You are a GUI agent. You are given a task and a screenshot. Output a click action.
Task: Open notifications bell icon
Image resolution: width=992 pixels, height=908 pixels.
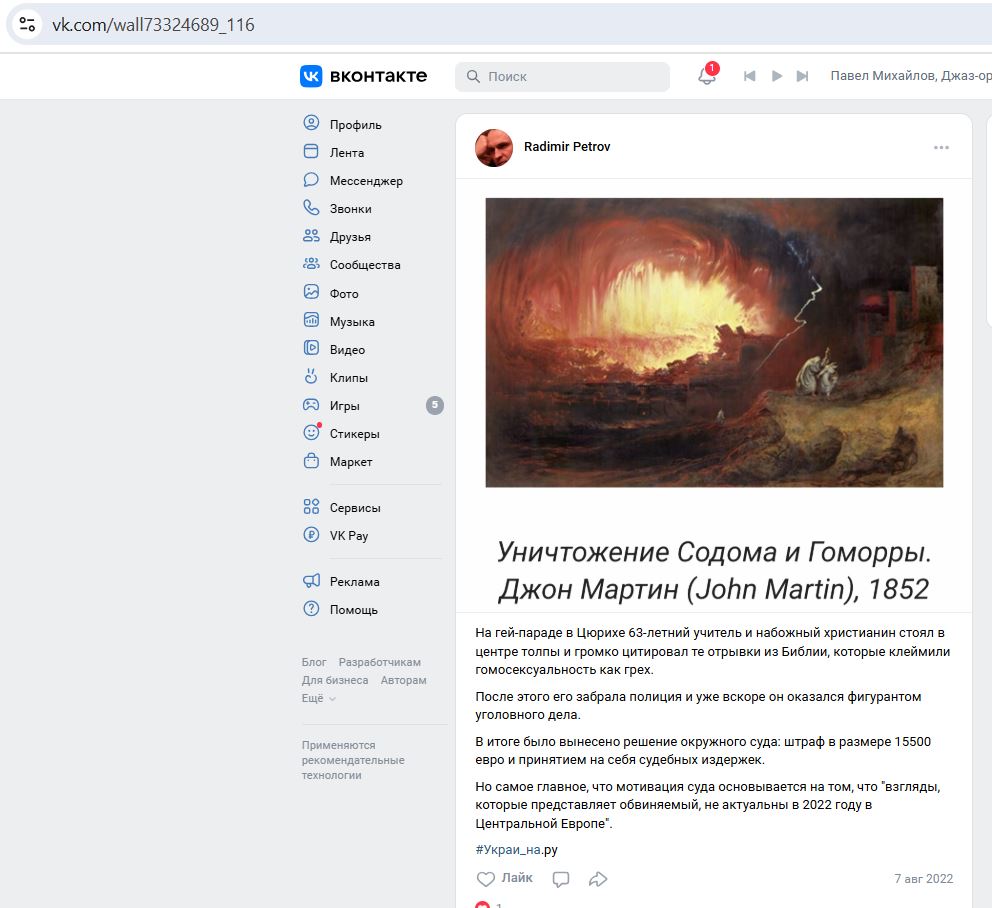pyautogui.click(x=707, y=76)
